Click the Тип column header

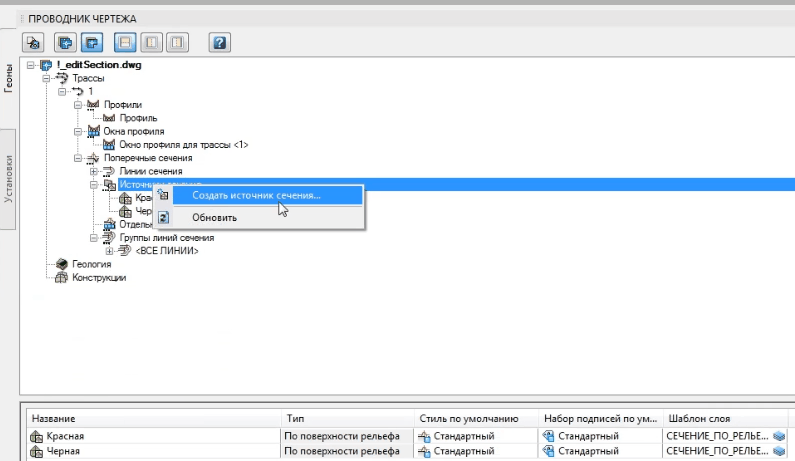click(345, 418)
